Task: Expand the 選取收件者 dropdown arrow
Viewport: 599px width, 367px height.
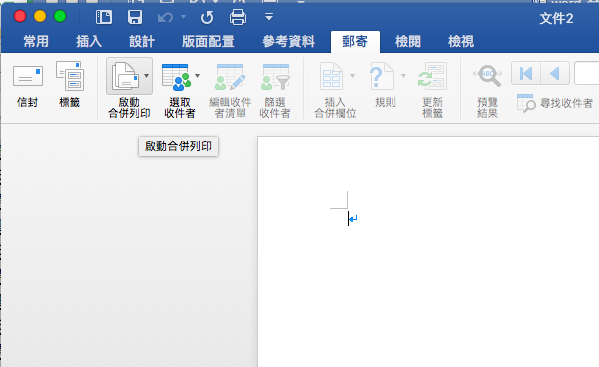Action: 198,76
